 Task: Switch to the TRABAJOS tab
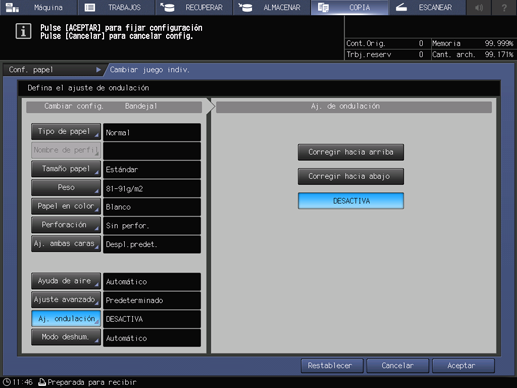116,7
